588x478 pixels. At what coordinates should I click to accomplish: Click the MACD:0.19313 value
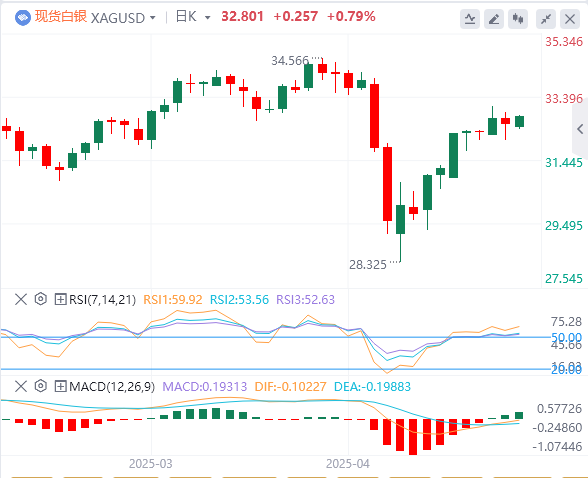click(205, 387)
